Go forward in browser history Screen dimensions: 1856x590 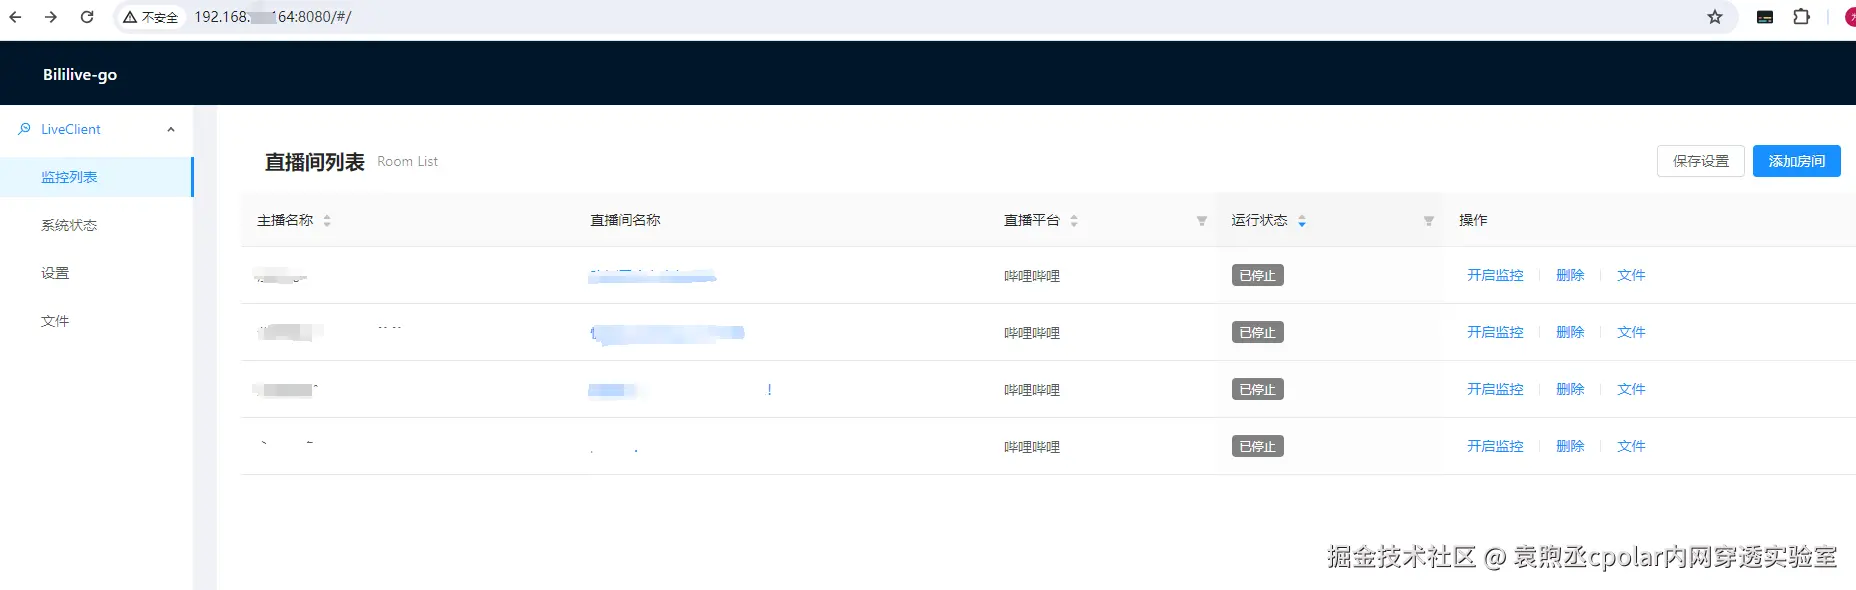[51, 17]
